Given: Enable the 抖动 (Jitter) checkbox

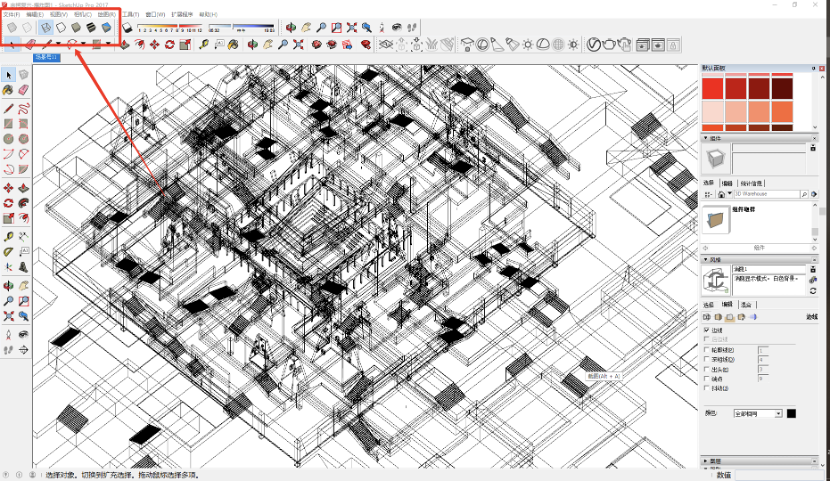Looking at the screenshot, I should (x=707, y=388).
